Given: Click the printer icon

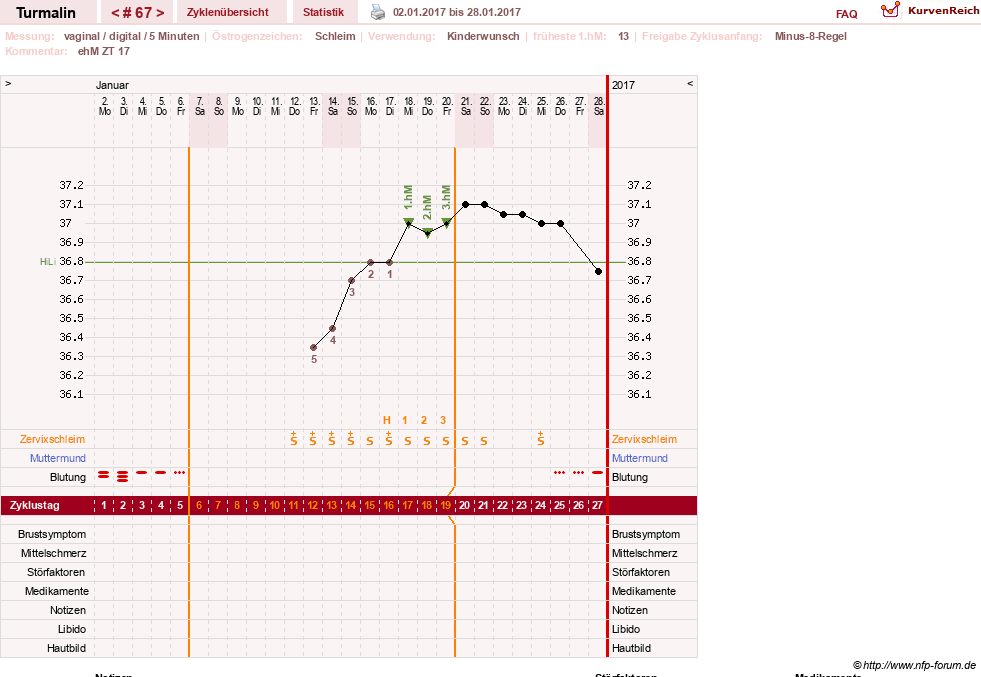Looking at the screenshot, I should click(378, 12).
